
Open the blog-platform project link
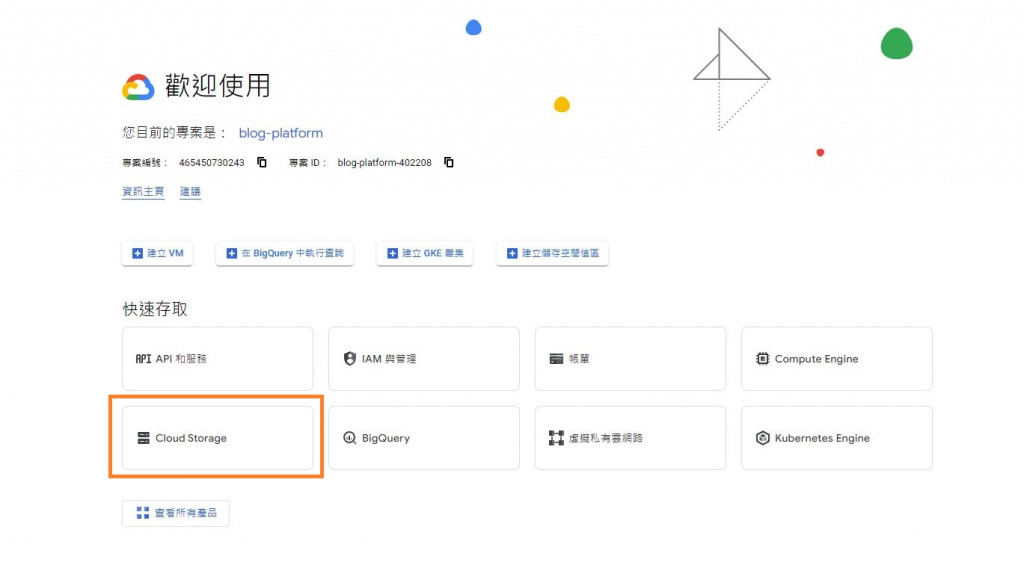click(x=281, y=133)
